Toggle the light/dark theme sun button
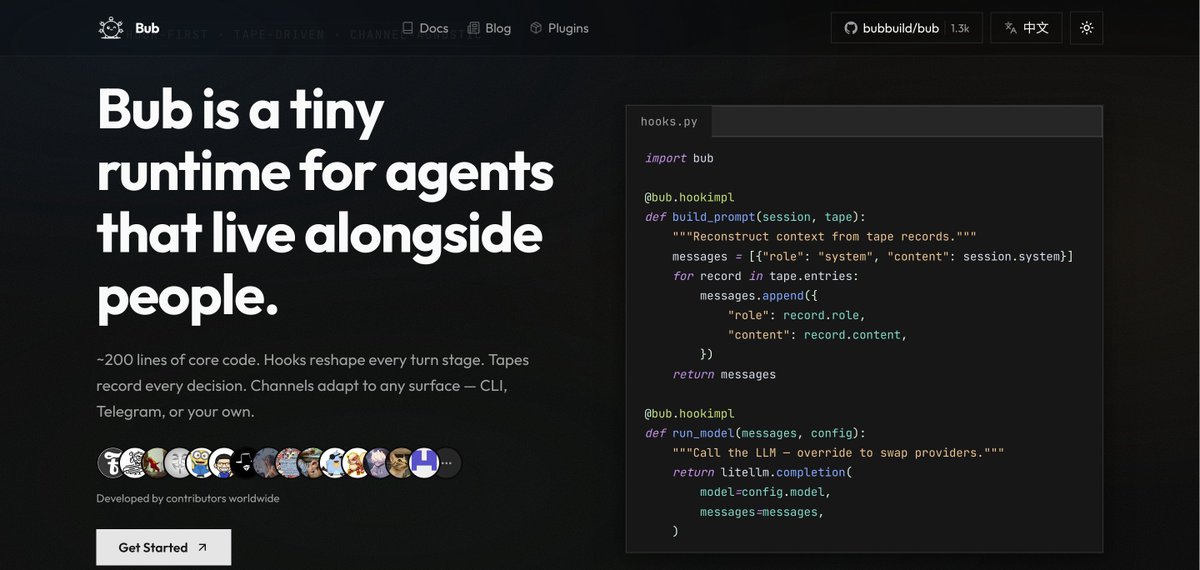 tap(1086, 28)
